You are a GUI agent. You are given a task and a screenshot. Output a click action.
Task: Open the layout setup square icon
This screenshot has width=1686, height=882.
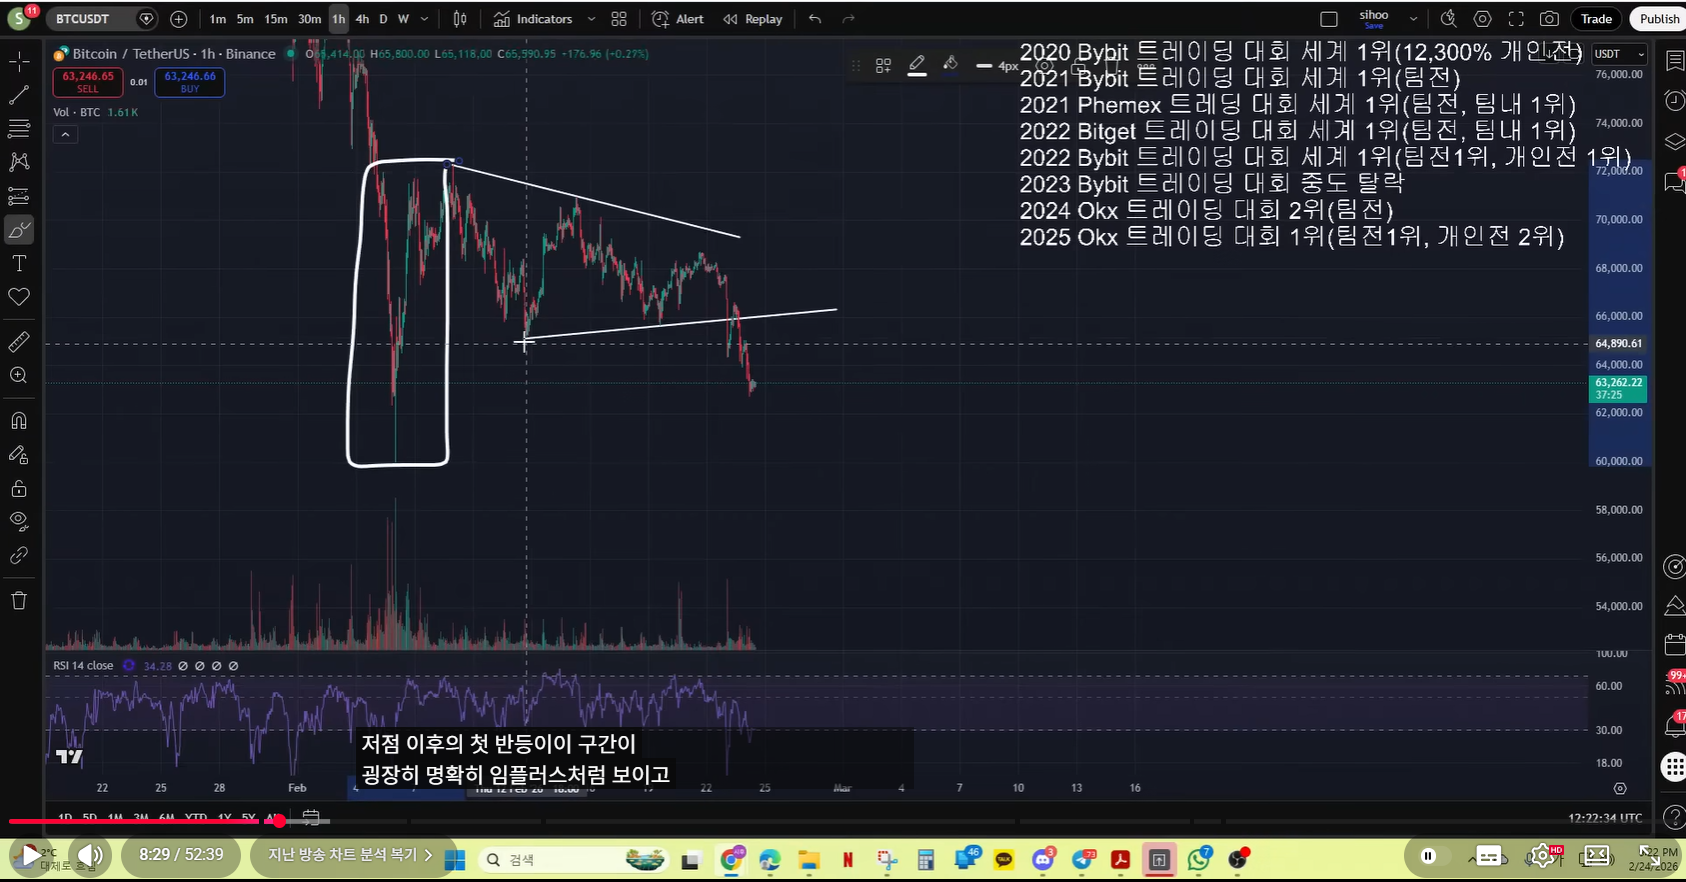(1329, 19)
